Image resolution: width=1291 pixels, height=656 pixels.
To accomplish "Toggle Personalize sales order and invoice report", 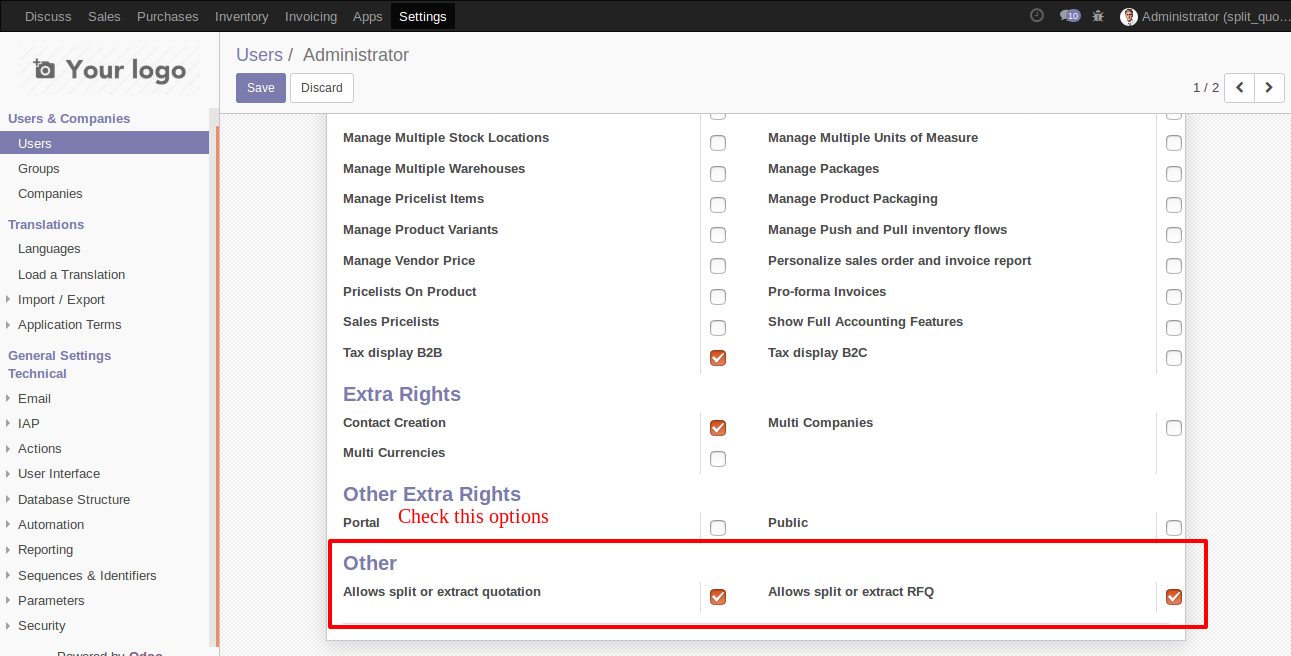I will click(1174, 266).
